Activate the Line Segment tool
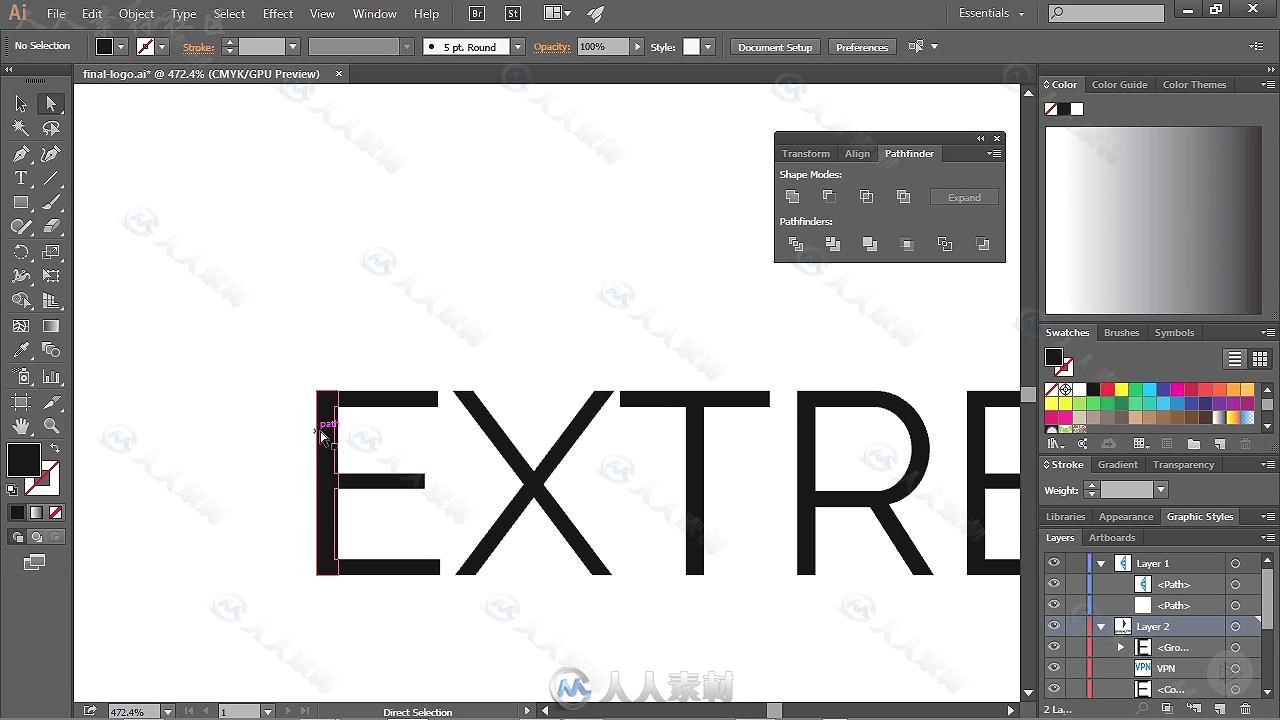1280x720 pixels. 51,178
